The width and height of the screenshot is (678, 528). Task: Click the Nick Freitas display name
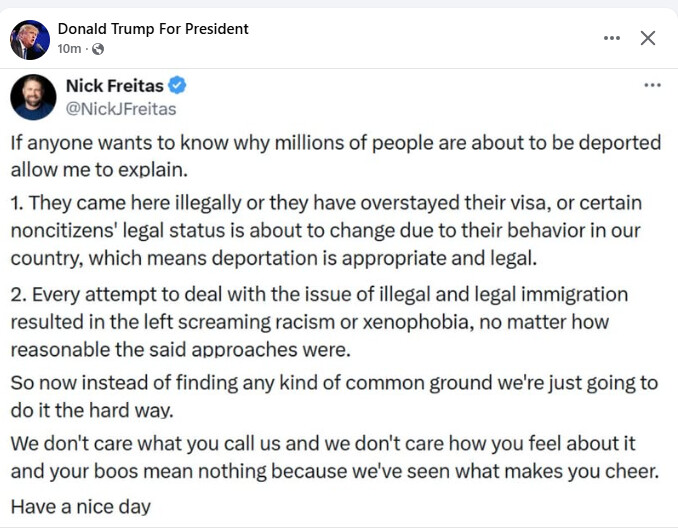115,86
